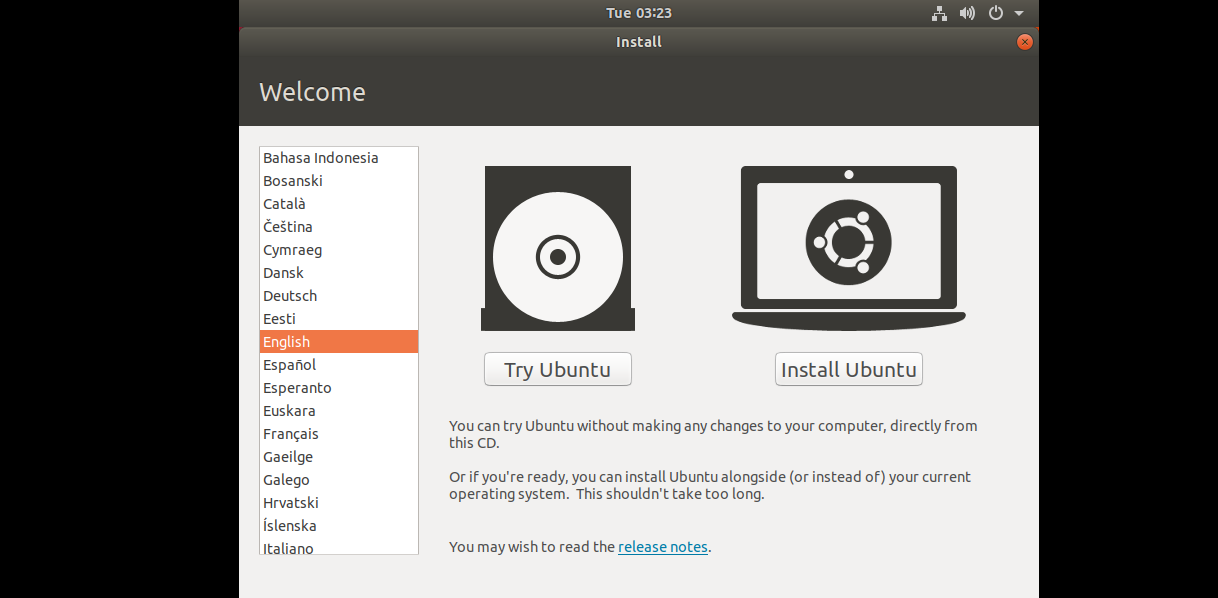Screen dimensions: 1218x598
Task: Select Esperanto language
Action: coord(339,388)
